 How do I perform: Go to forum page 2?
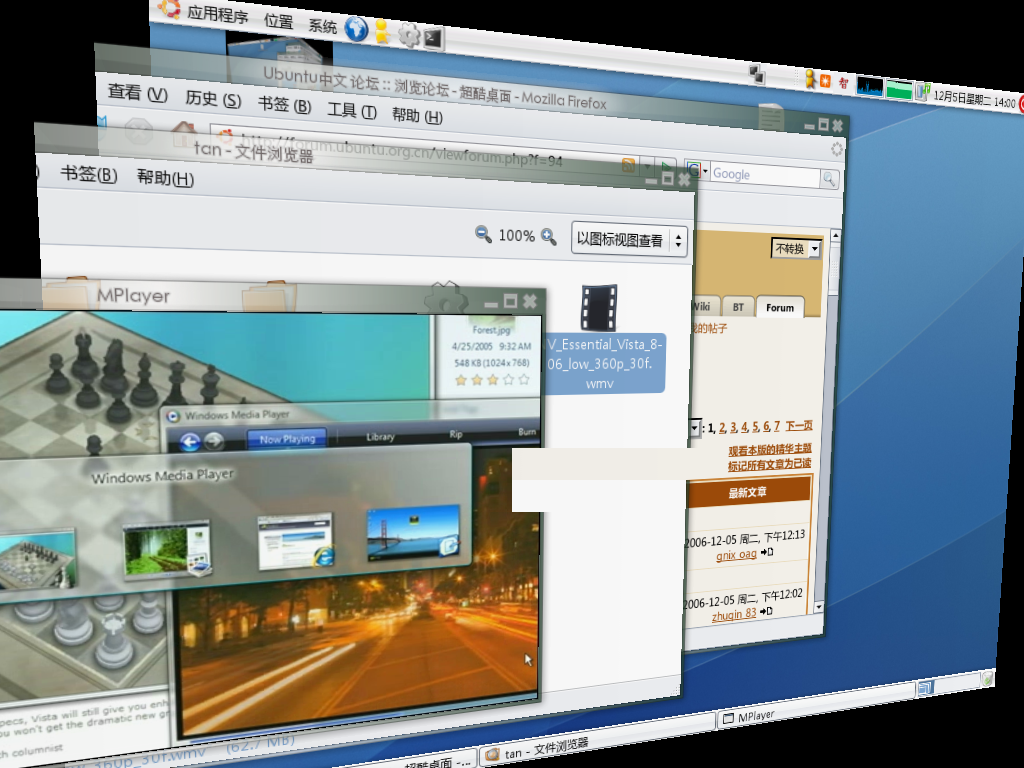[722, 428]
